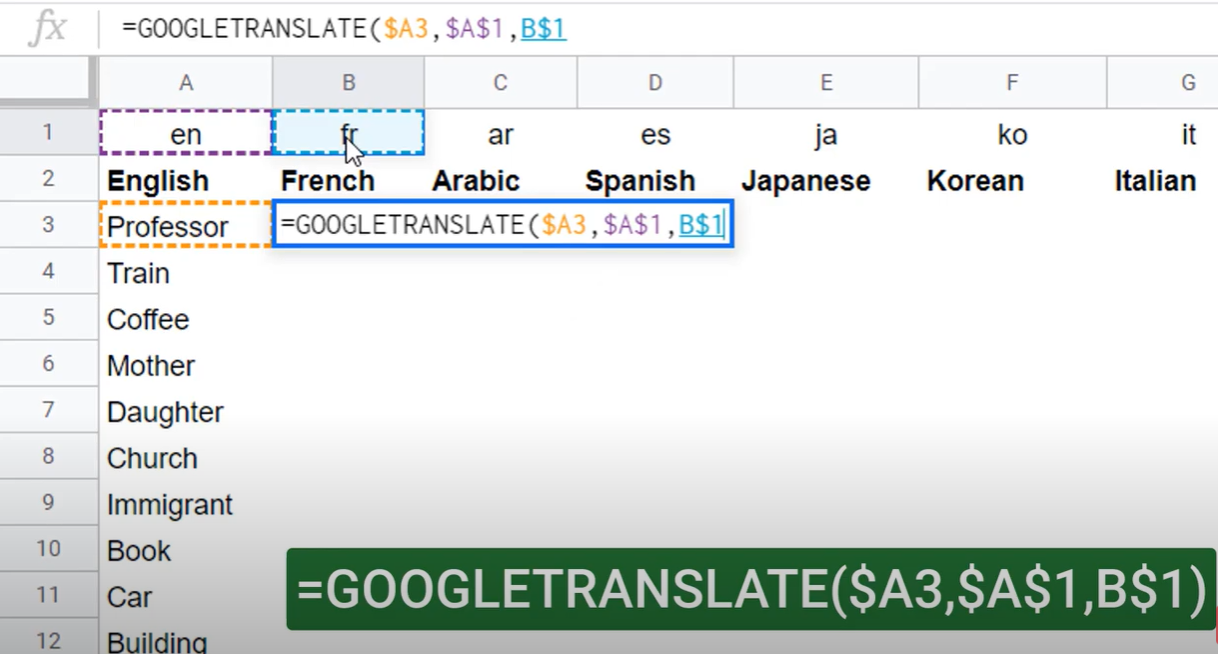Select row 9 header
This screenshot has width=1218, height=654.
coord(48,502)
